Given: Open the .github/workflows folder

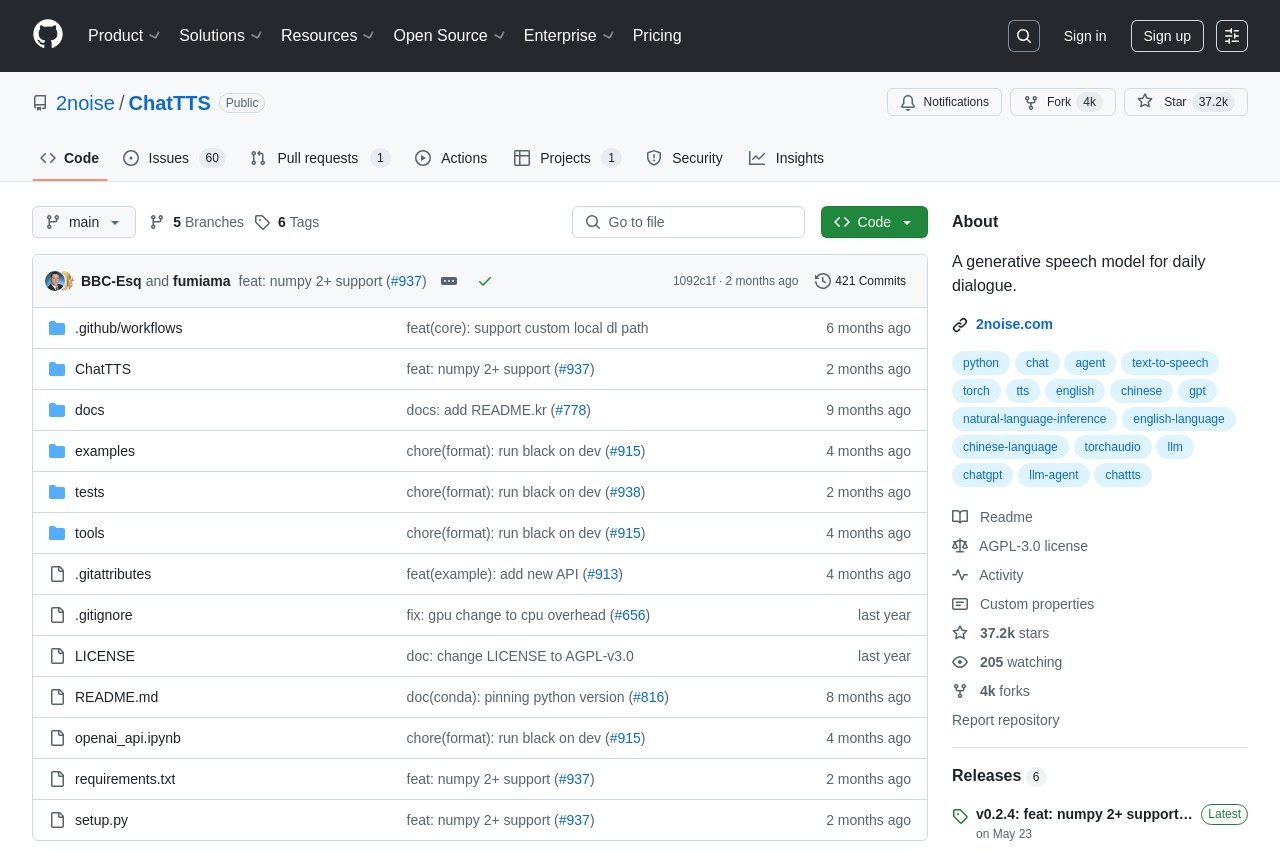Looking at the screenshot, I should (128, 328).
